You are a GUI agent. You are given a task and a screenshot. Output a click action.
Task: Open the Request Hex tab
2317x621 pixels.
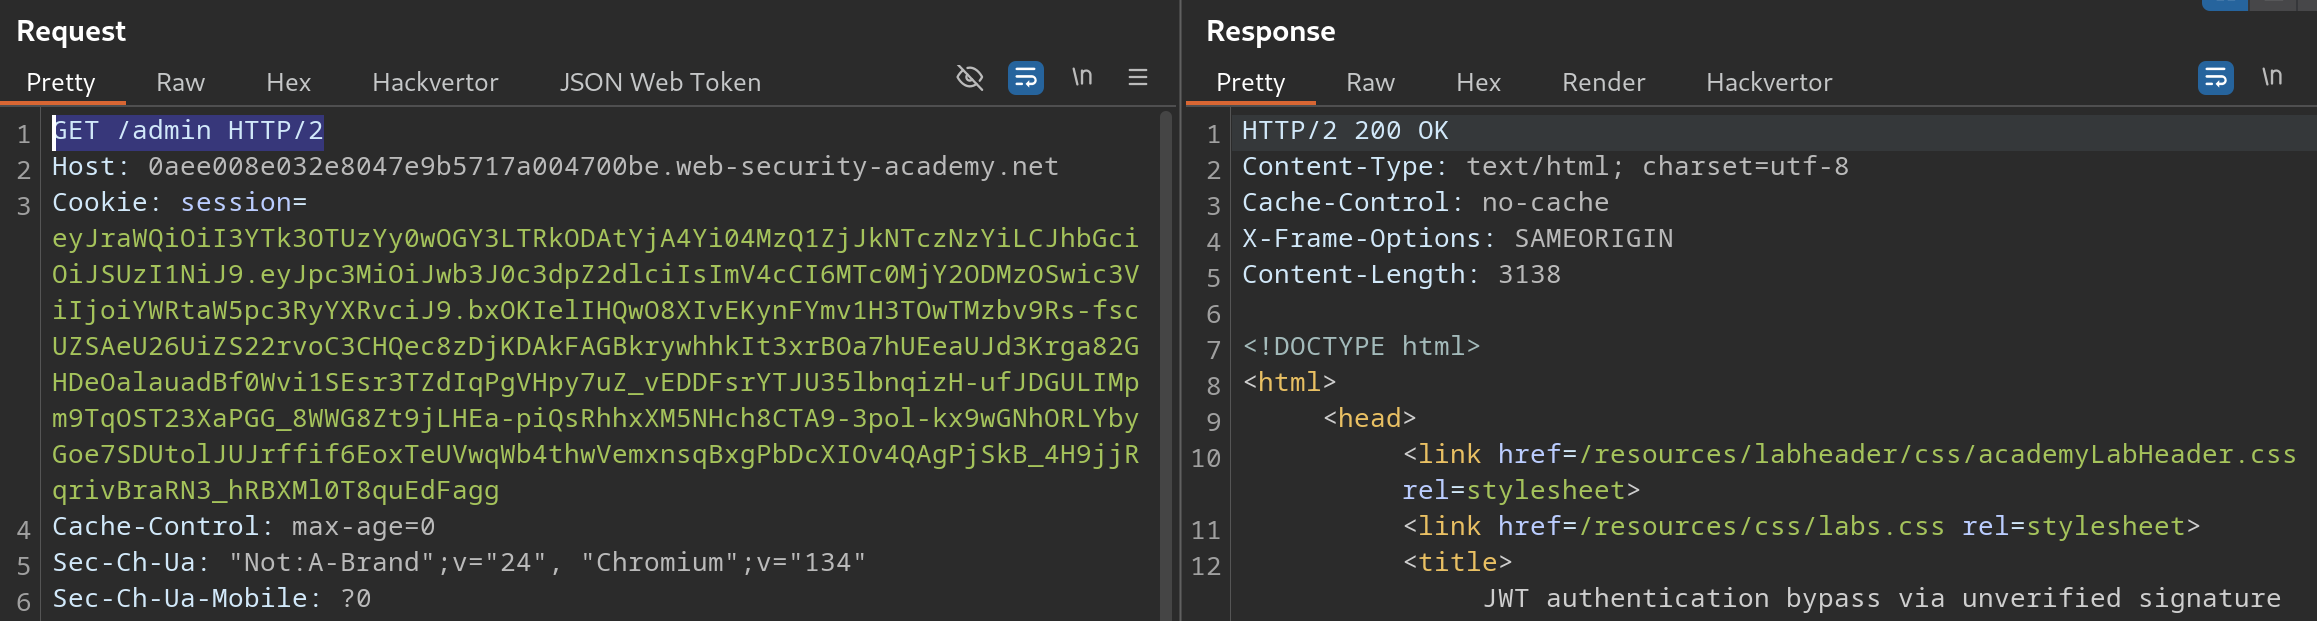[x=288, y=82]
